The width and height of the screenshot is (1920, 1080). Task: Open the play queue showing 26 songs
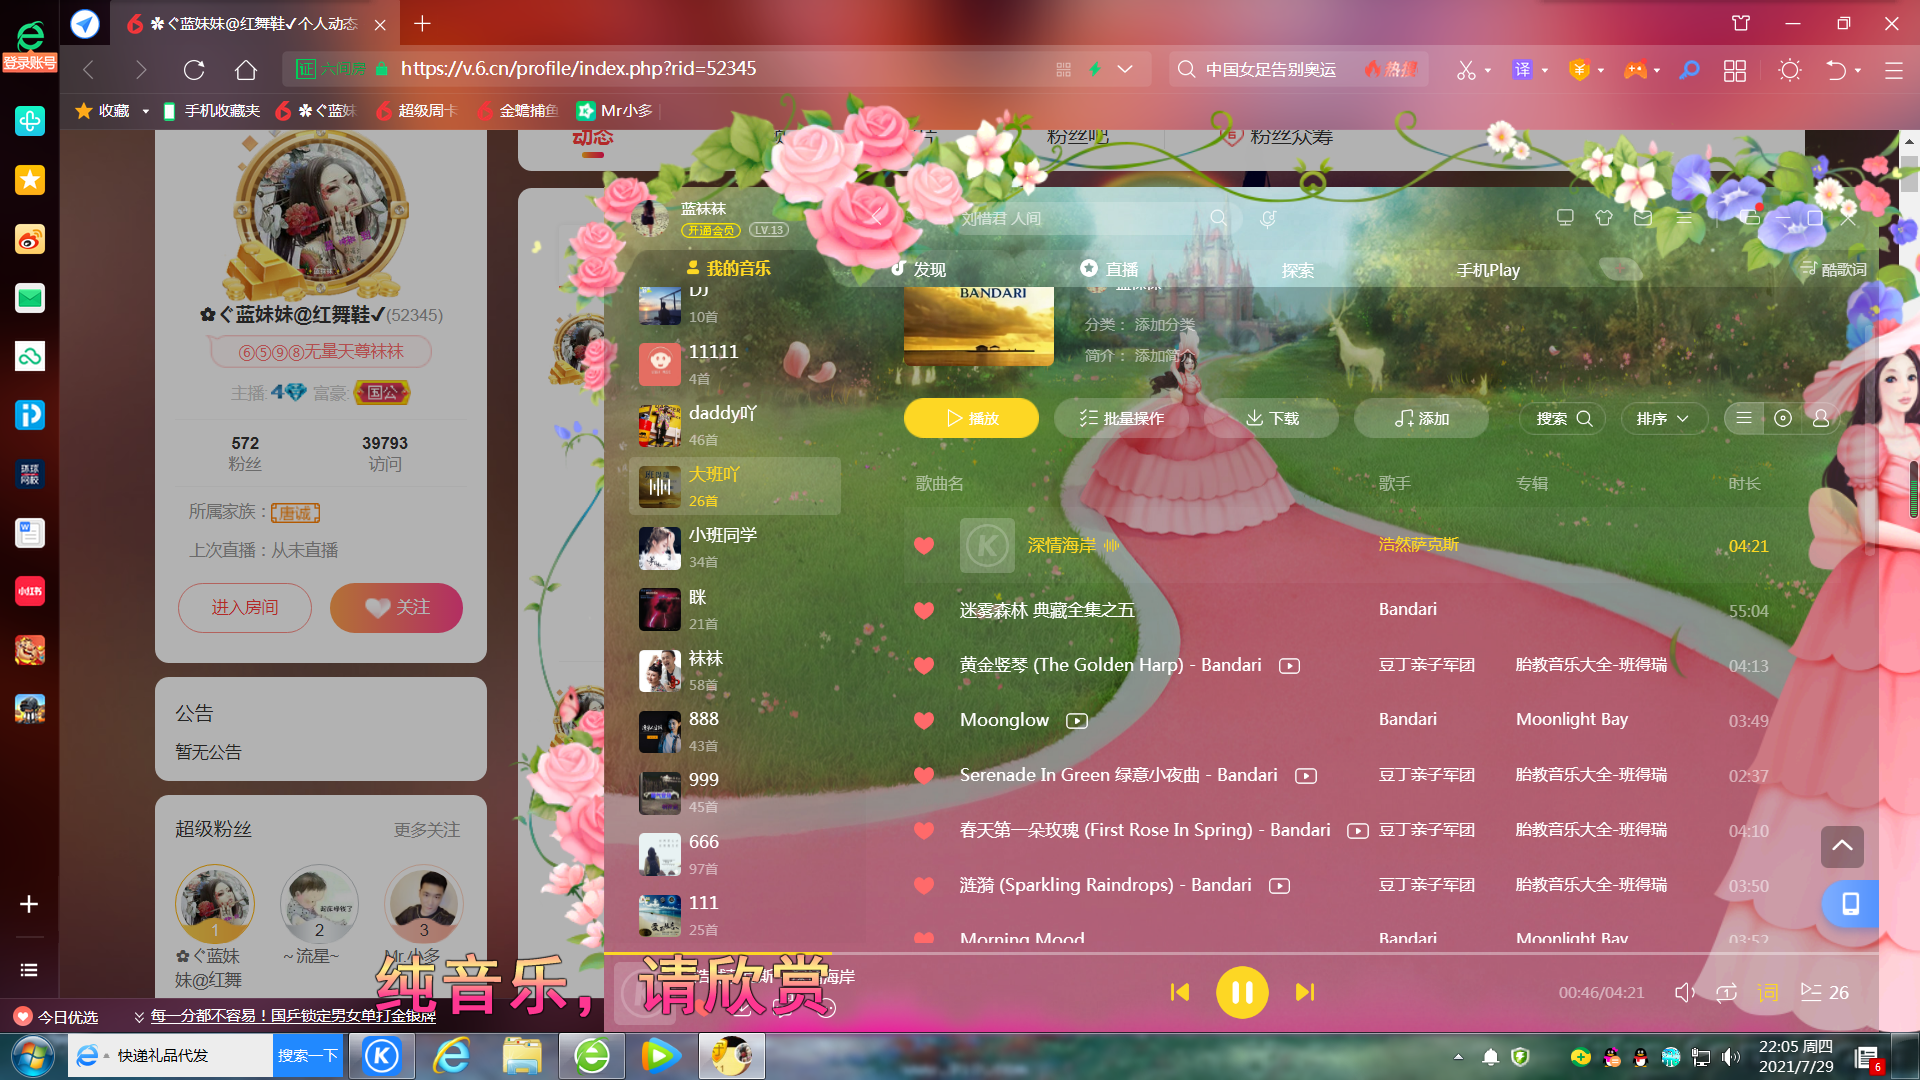point(1824,992)
